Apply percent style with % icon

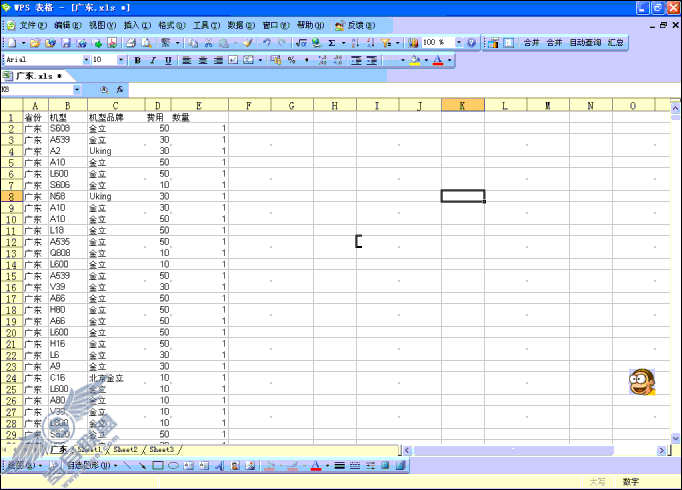(291, 60)
